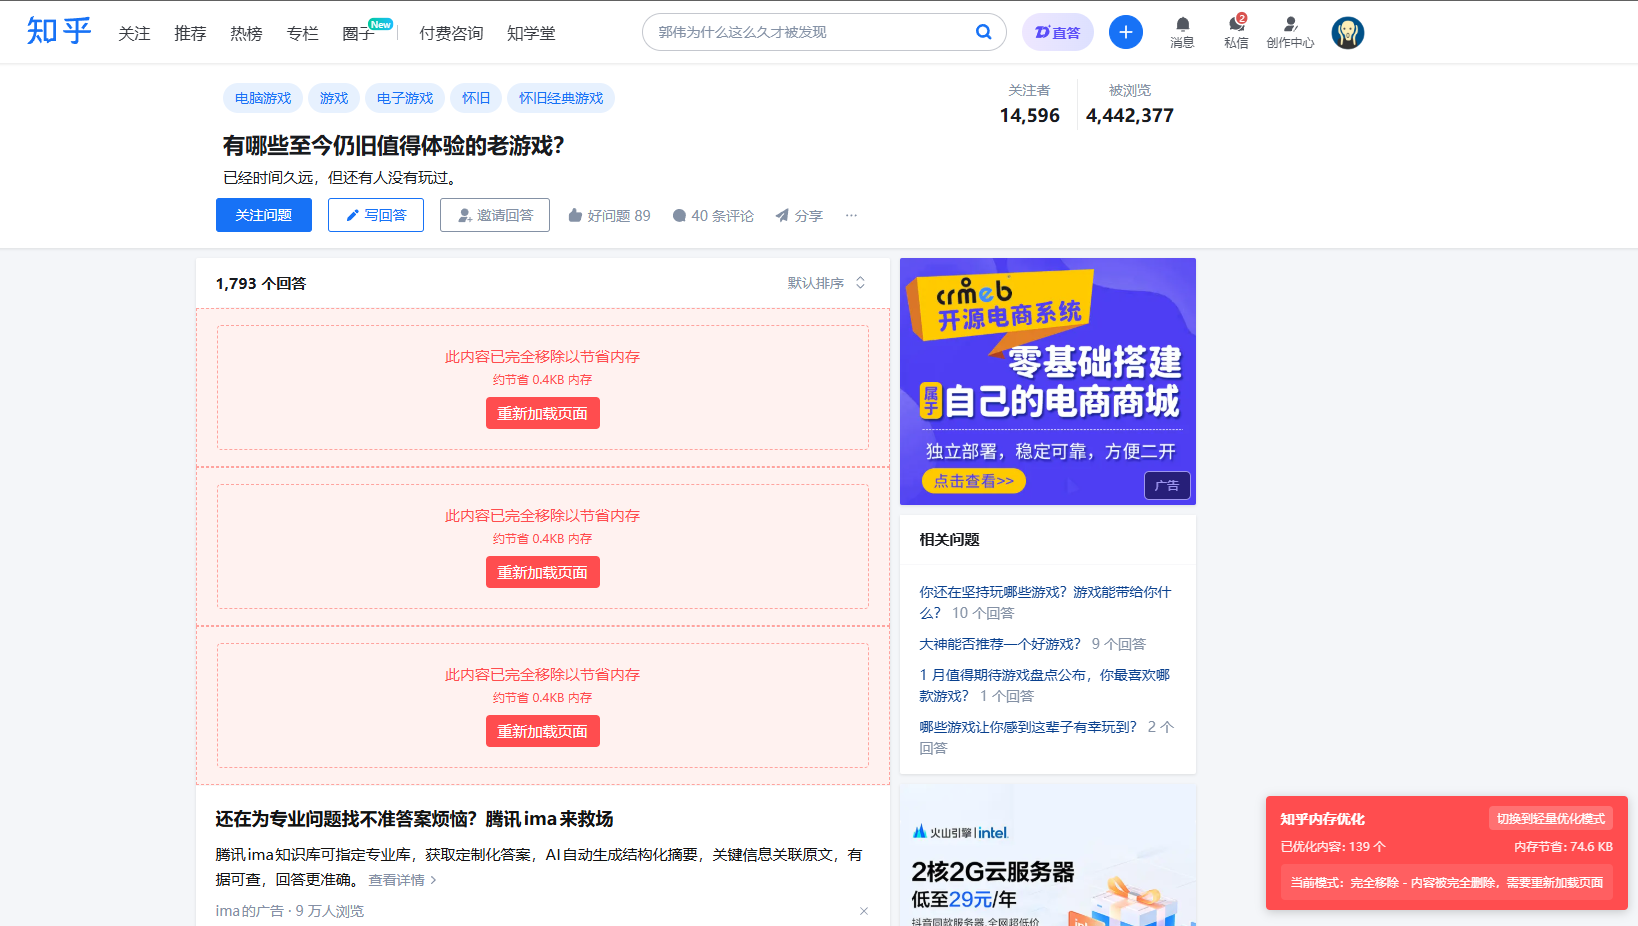Open related question about recommending good games

[x=999, y=643]
